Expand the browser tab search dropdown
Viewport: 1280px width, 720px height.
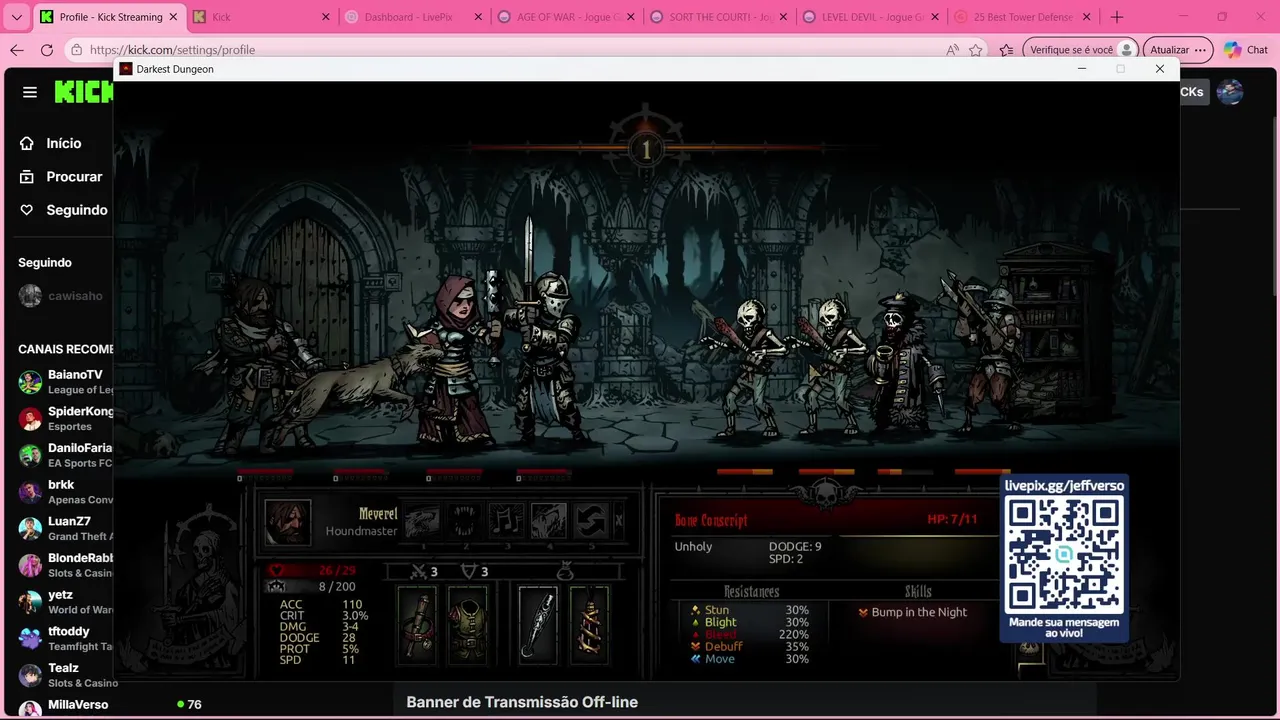(16, 17)
